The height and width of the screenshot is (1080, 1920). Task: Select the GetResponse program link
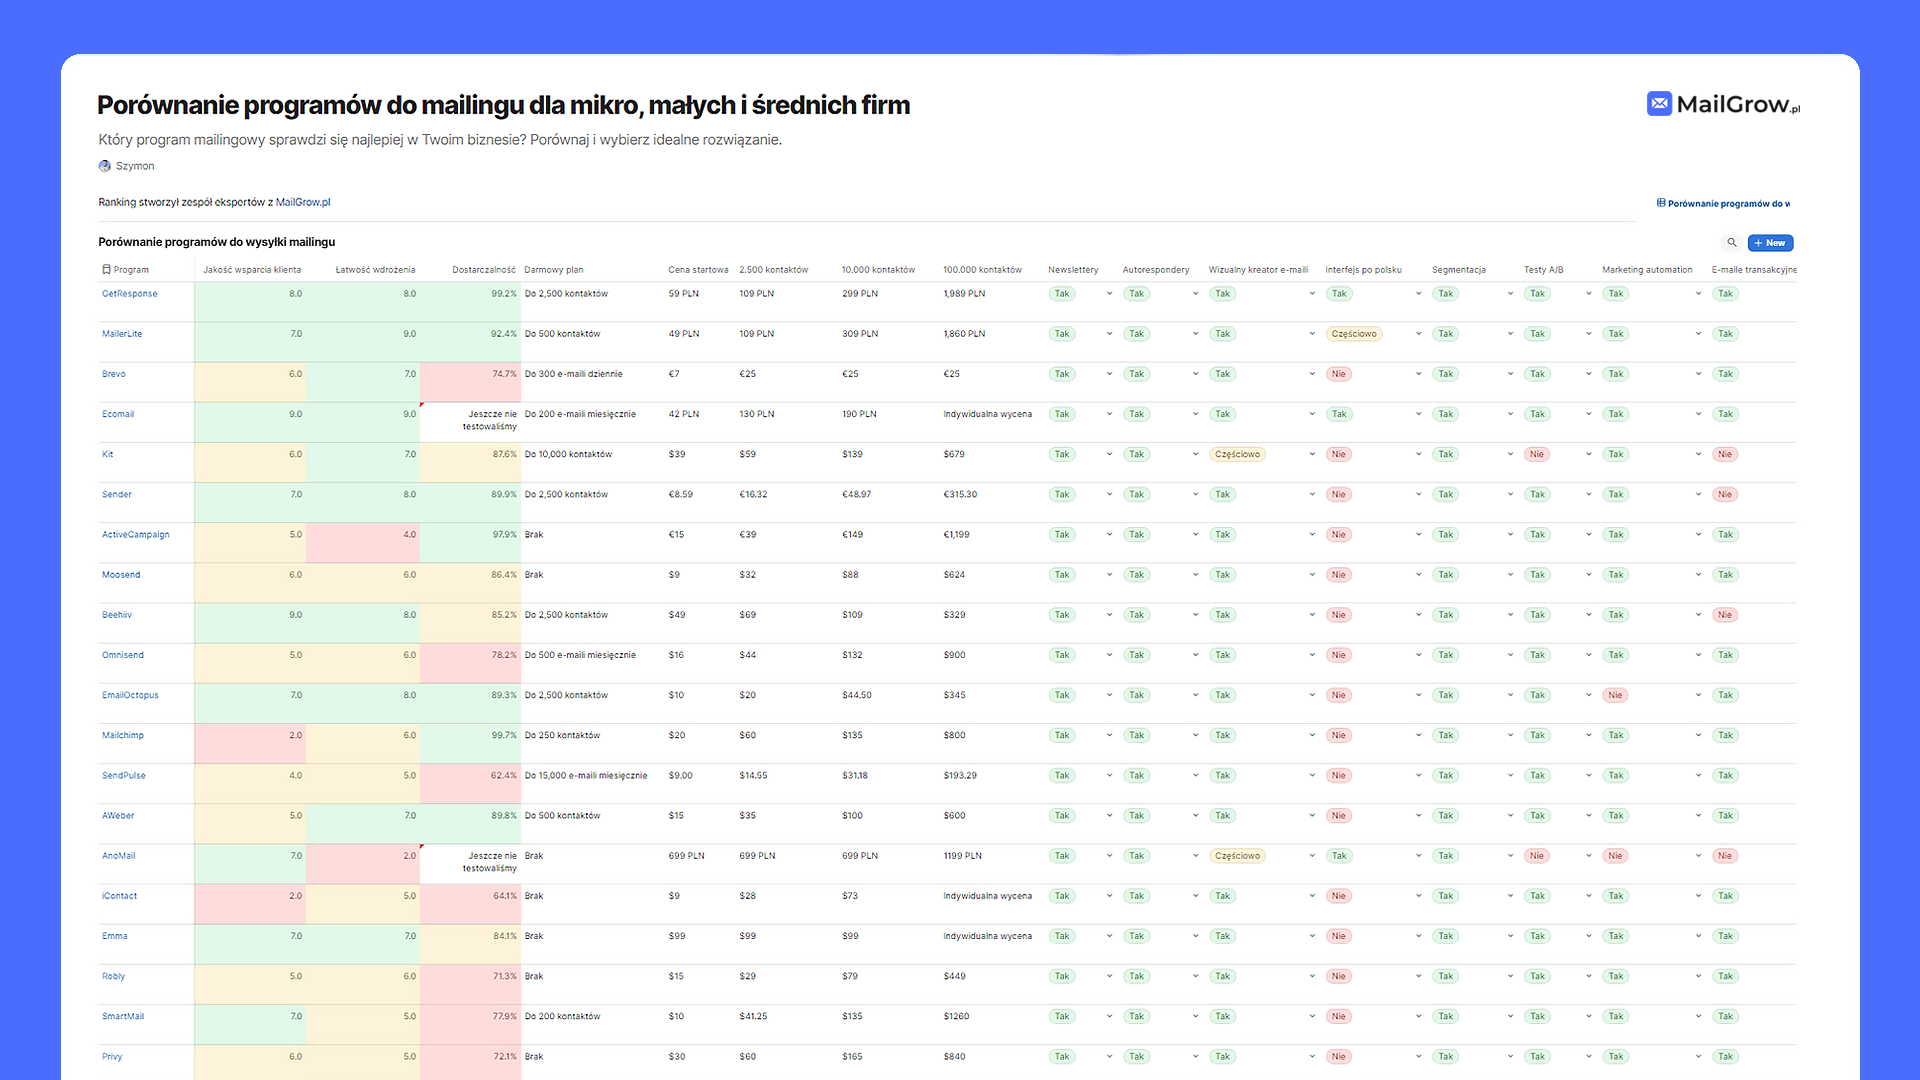[129, 293]
